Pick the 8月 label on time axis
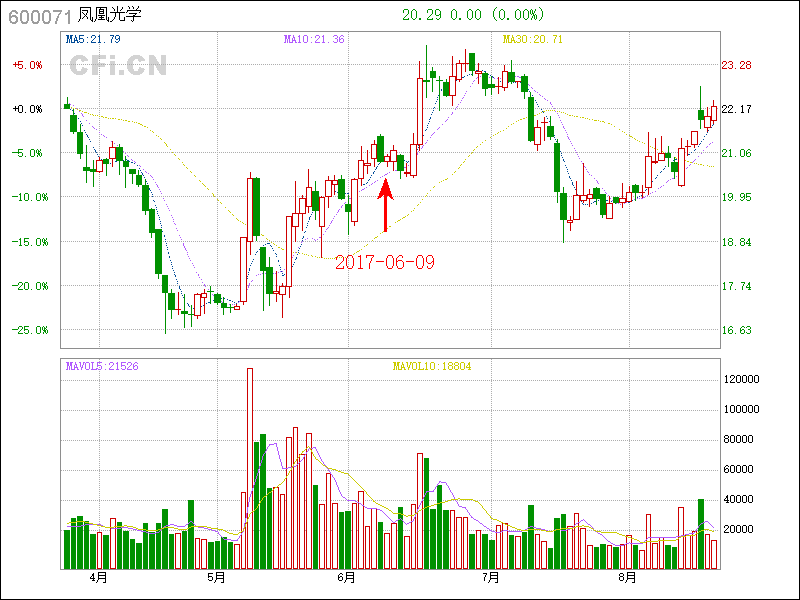The width and height of the screenshot is (800, 600). (x=628, y=578)
